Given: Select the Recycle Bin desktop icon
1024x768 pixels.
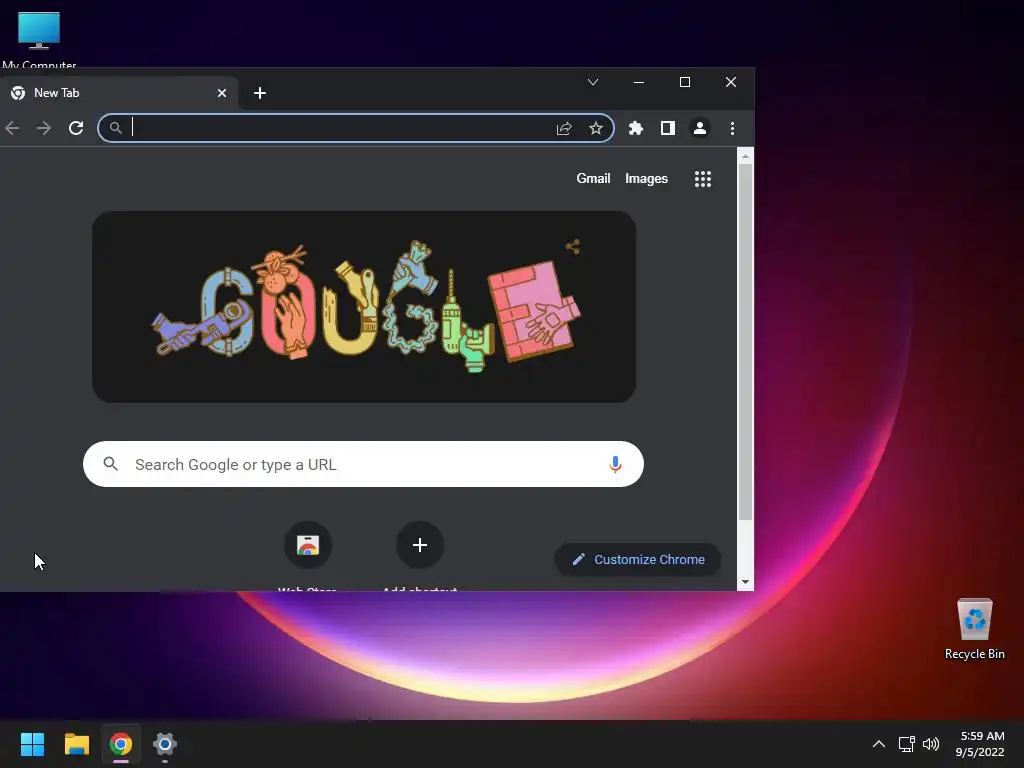Looking at the screenshot, I should pos(974,629).
